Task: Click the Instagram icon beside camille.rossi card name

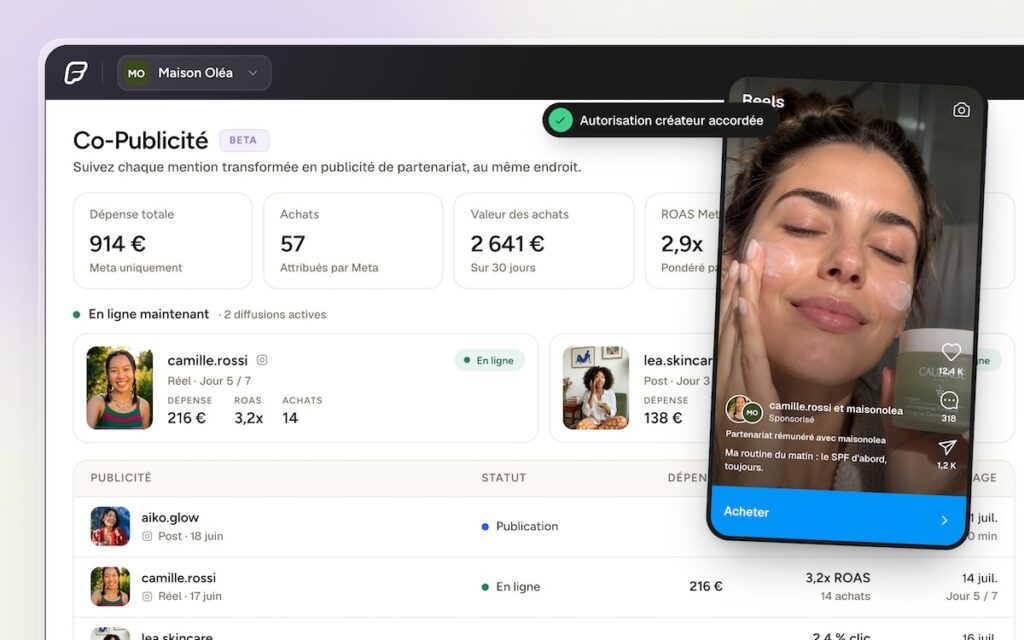Action: pyautogui.click(x=262, y=360)
